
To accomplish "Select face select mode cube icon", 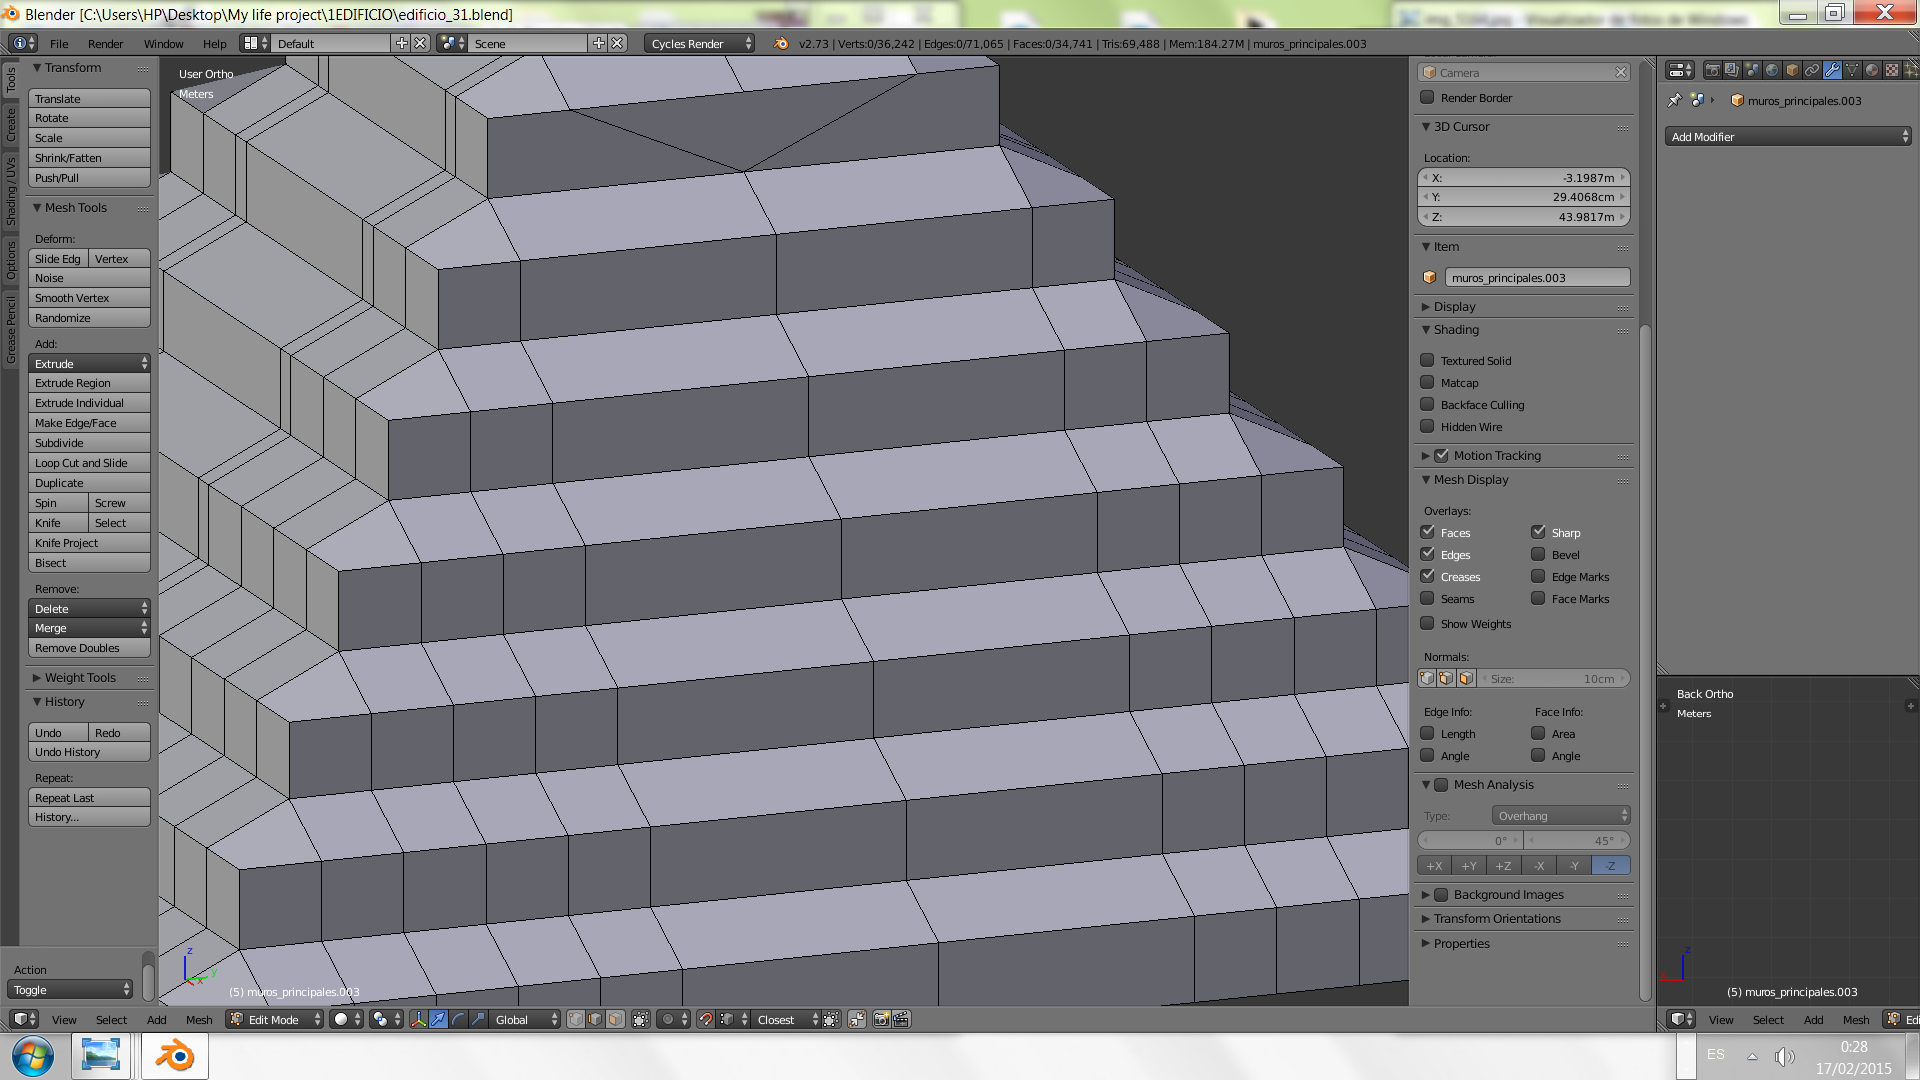I will 615,1020.
